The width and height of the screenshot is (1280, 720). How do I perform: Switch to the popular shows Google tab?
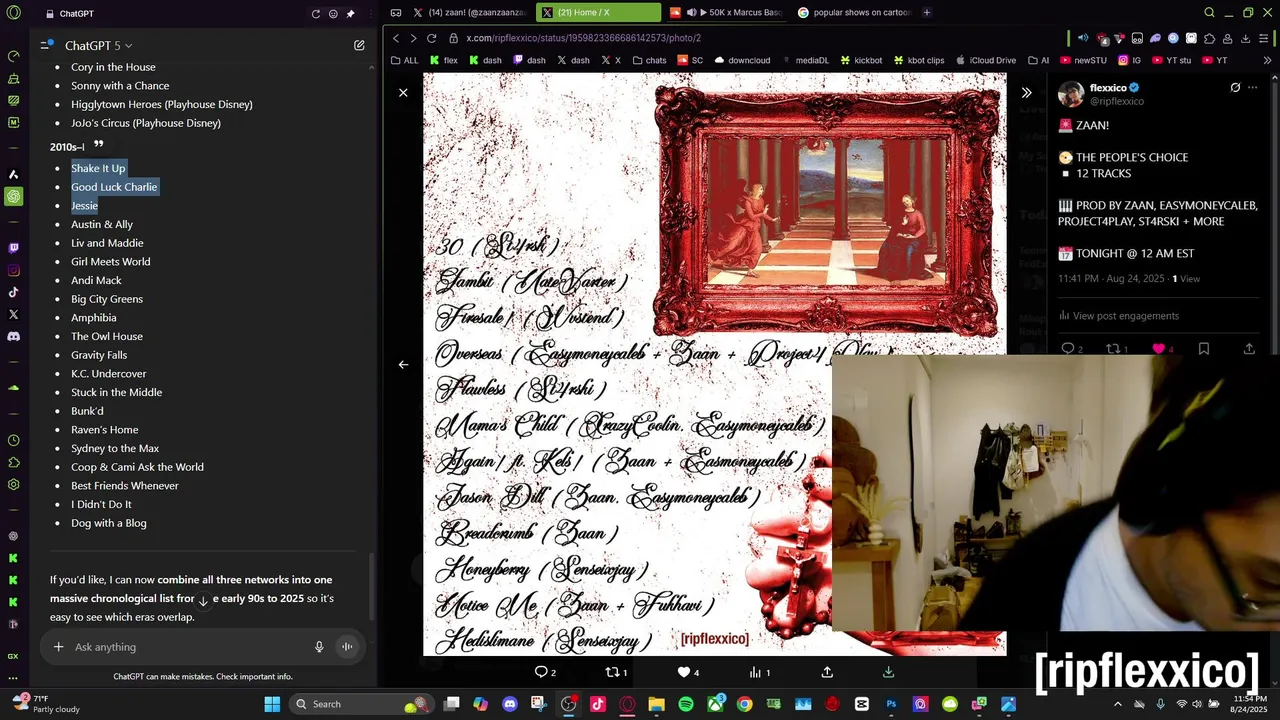tap(854, 13)
